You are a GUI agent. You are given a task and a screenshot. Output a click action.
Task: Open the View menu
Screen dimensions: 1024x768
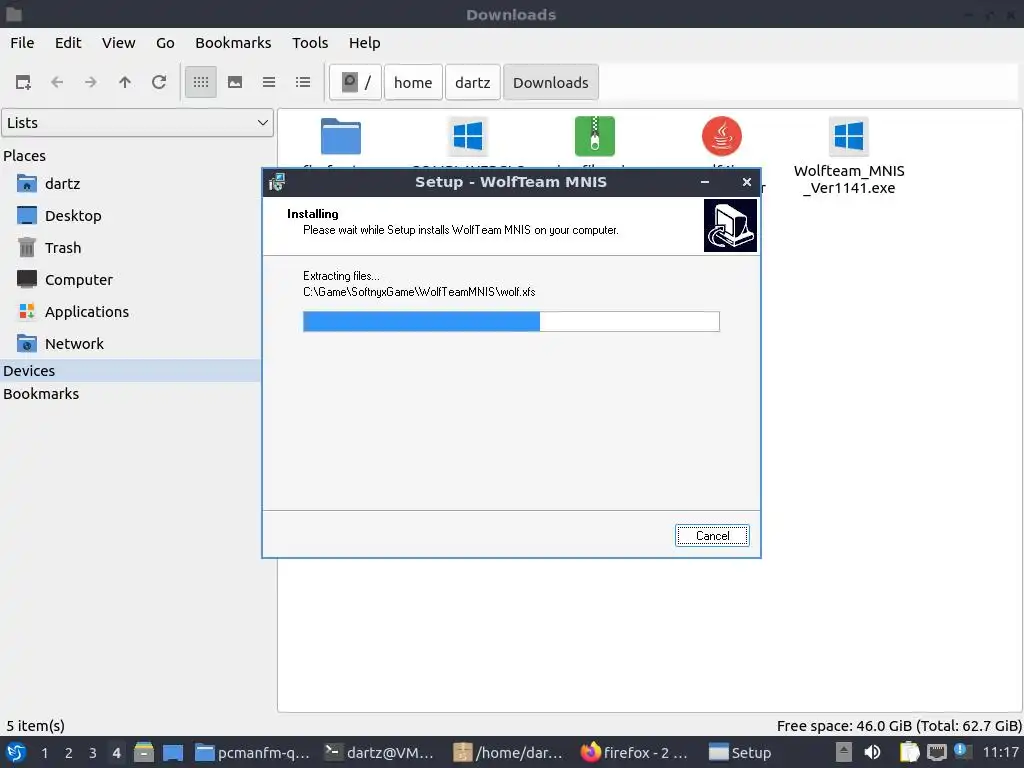coord(118,43)
